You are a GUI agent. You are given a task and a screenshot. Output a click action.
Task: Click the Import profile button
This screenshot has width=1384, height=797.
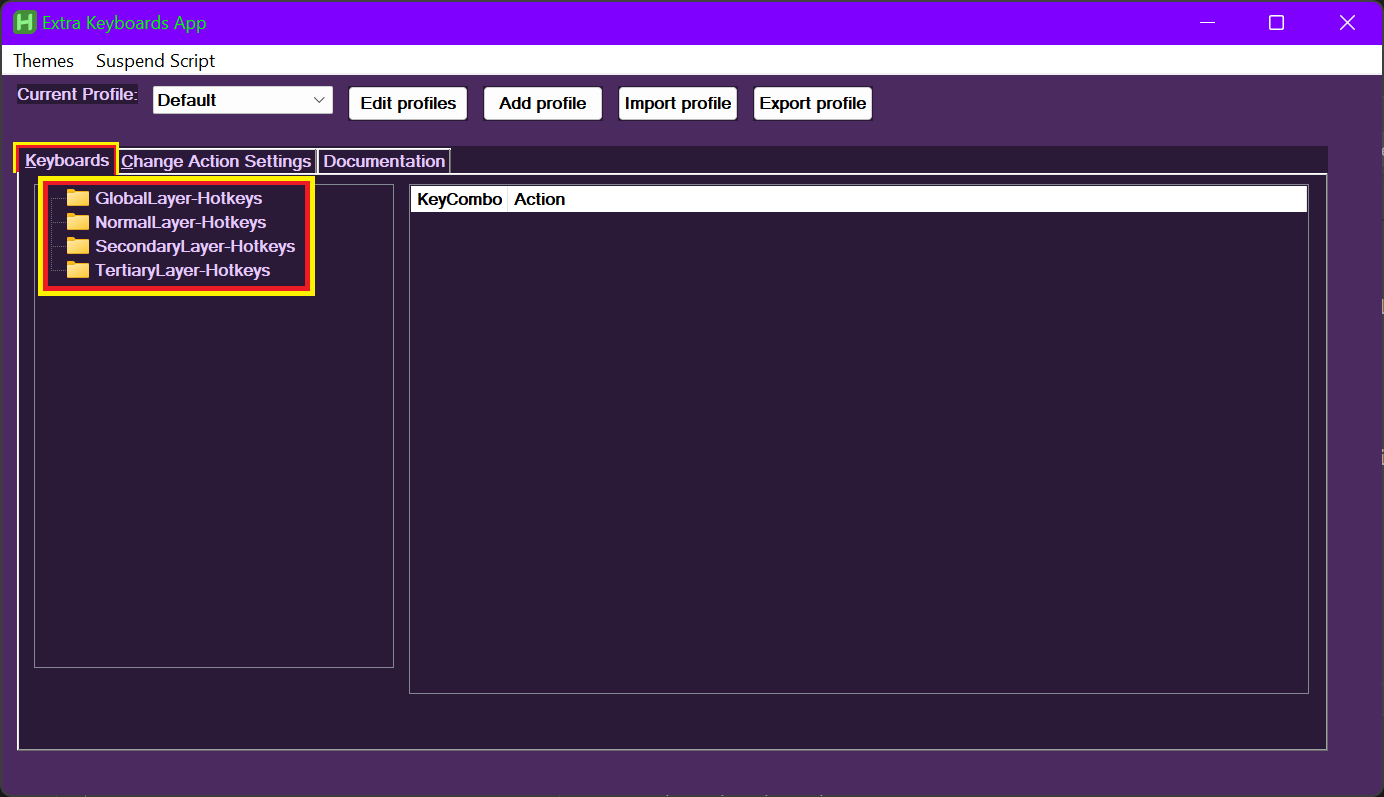[678, 104]
